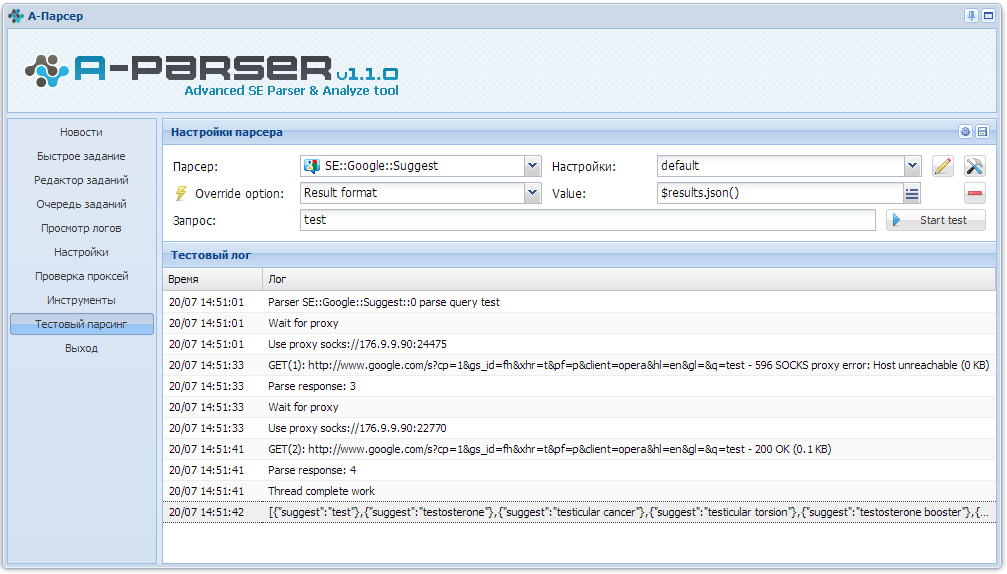Select log row 'Parse response: 3'
This screenshot has height=574, width=1007.
click(x=579, y=387)
